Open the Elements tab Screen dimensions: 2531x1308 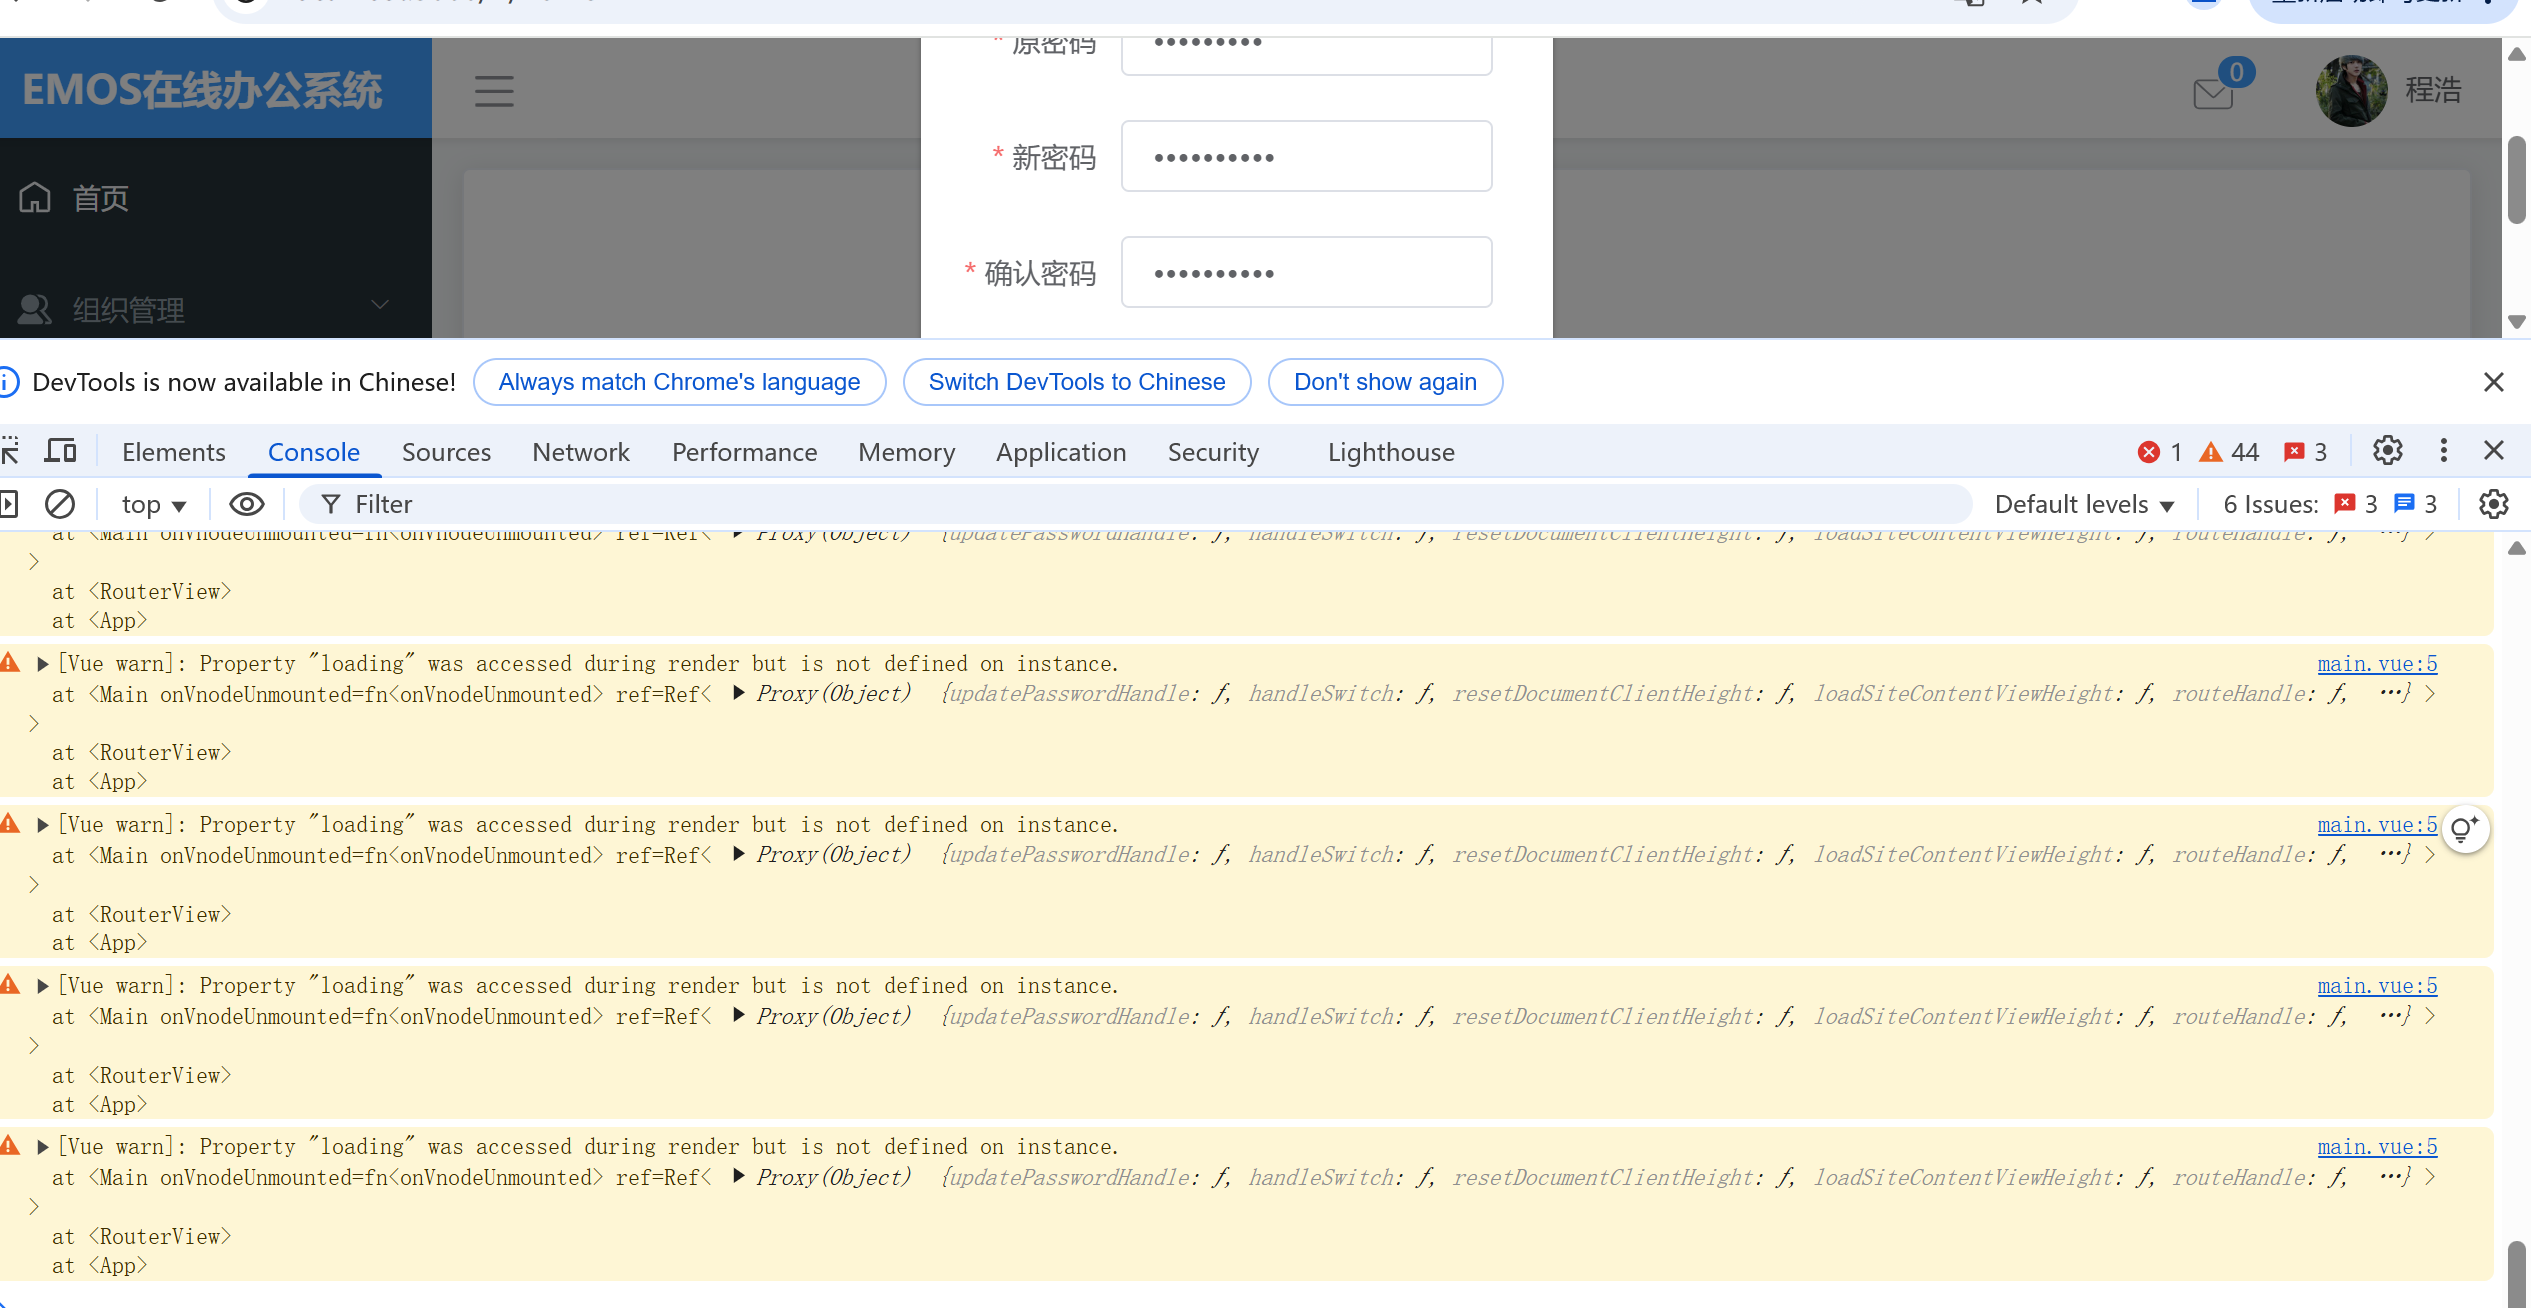point(173,453)
